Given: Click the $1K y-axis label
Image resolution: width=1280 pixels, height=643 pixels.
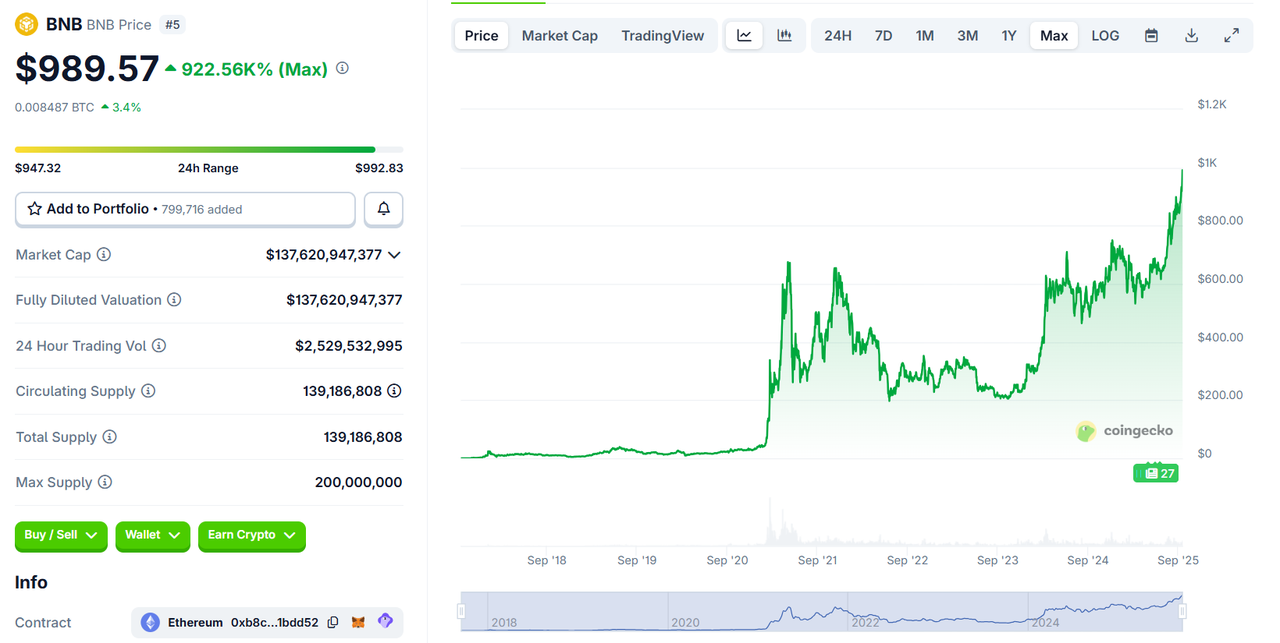Looking at the screenshot, I should coord(1207,162).
